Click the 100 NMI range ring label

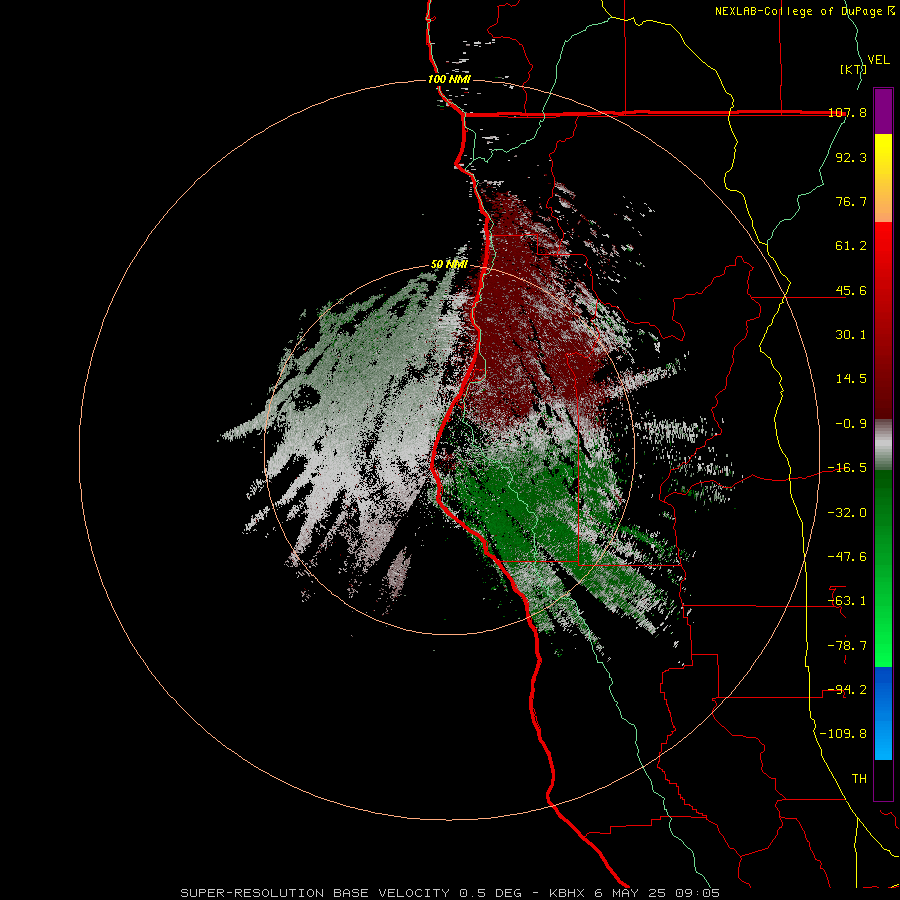(449, 79)
